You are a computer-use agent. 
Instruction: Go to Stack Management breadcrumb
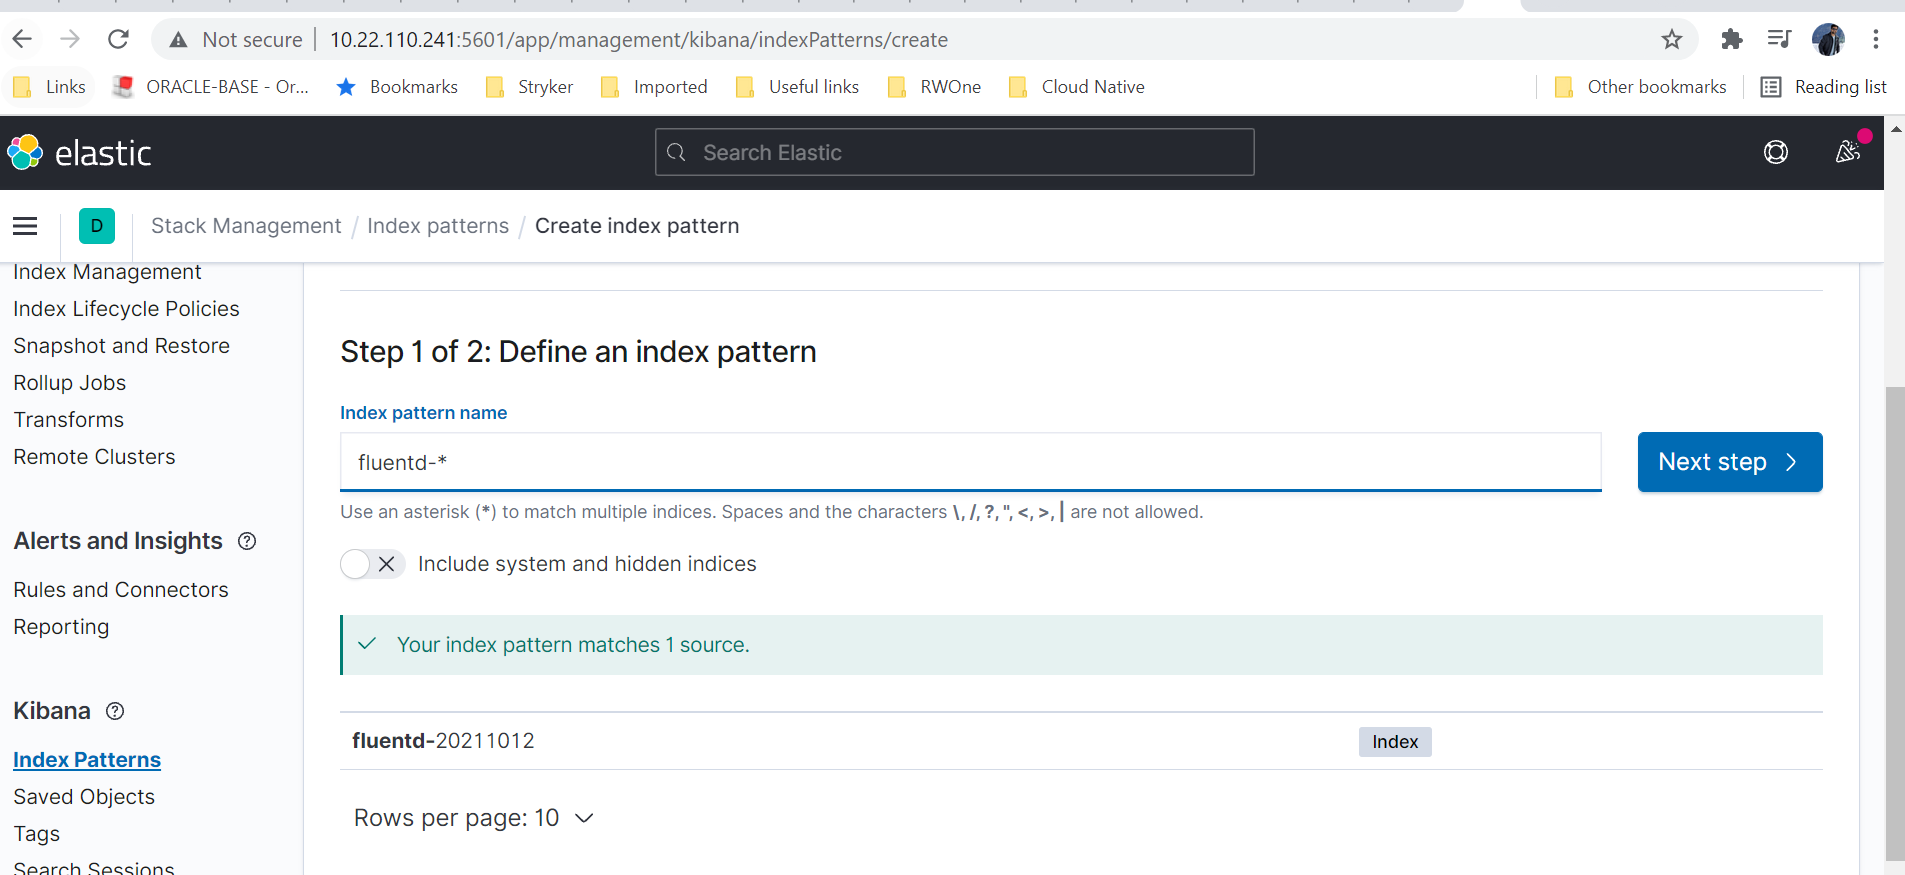(246, 226)
